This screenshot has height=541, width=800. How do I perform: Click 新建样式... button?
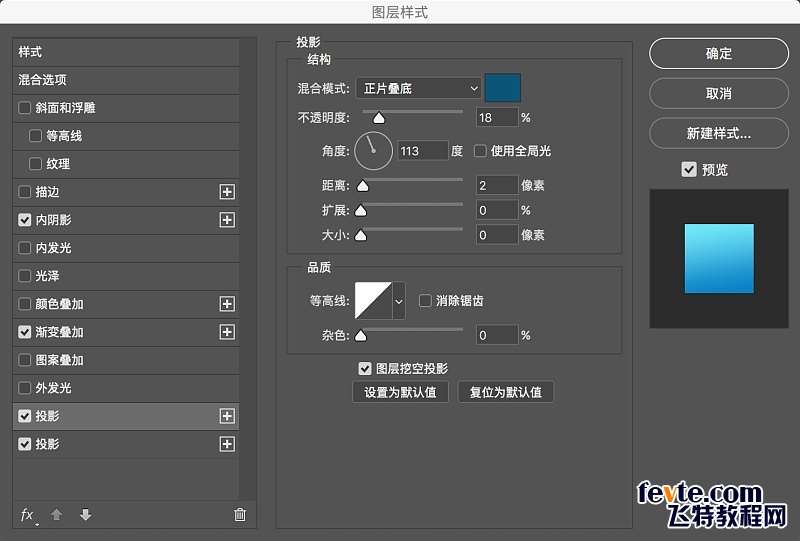click(719, 133)
